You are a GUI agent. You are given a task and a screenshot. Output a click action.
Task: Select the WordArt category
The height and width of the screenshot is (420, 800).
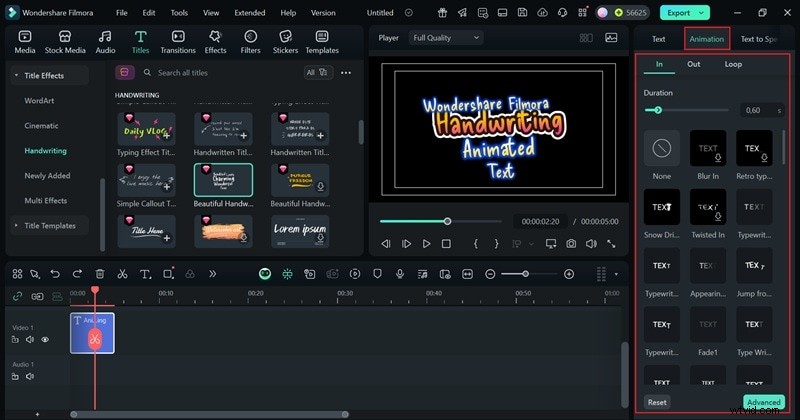coord(39,101)
